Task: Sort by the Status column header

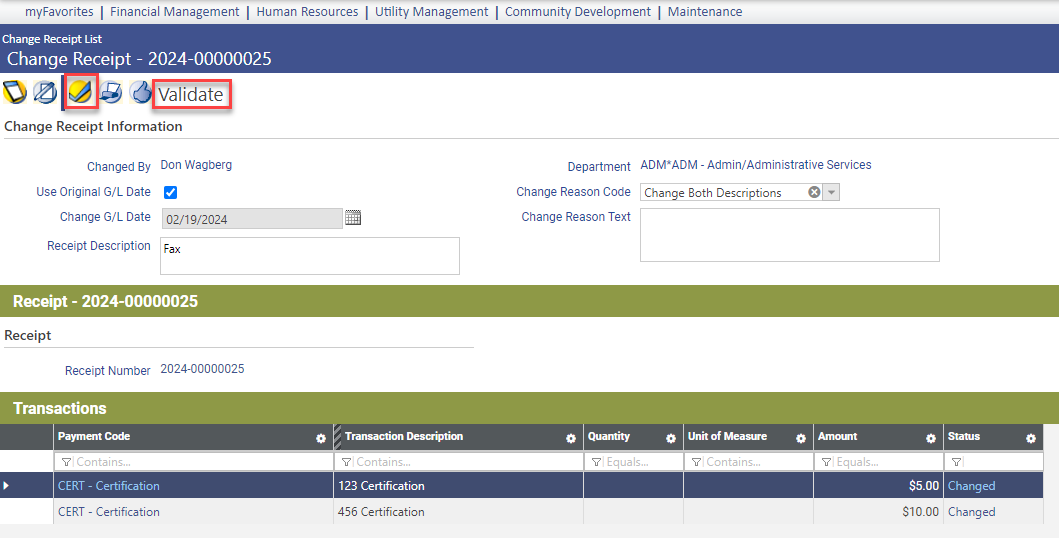Action: click(964, 436)
